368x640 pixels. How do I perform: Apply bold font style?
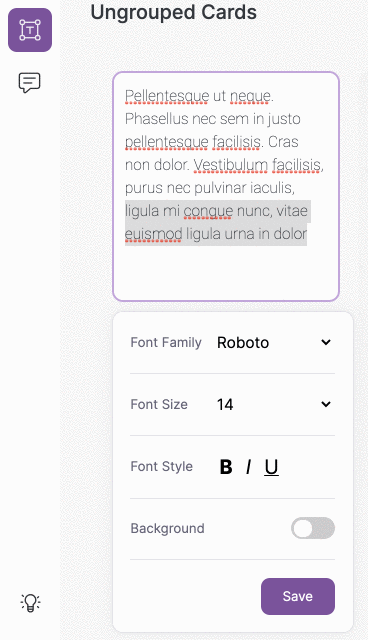coord(226,467)
